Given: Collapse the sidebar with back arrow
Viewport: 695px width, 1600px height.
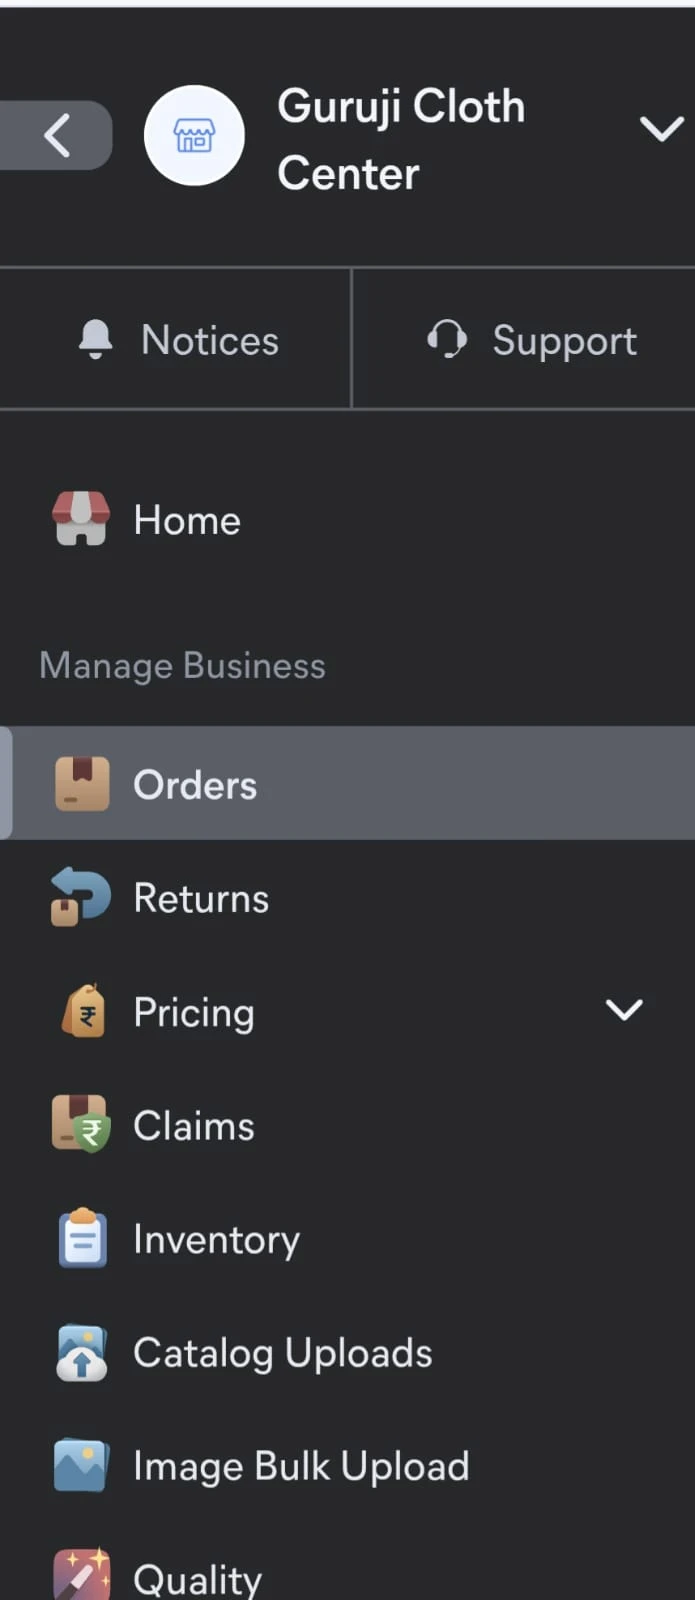Looking at the screenshot, I should click(57, 135).
